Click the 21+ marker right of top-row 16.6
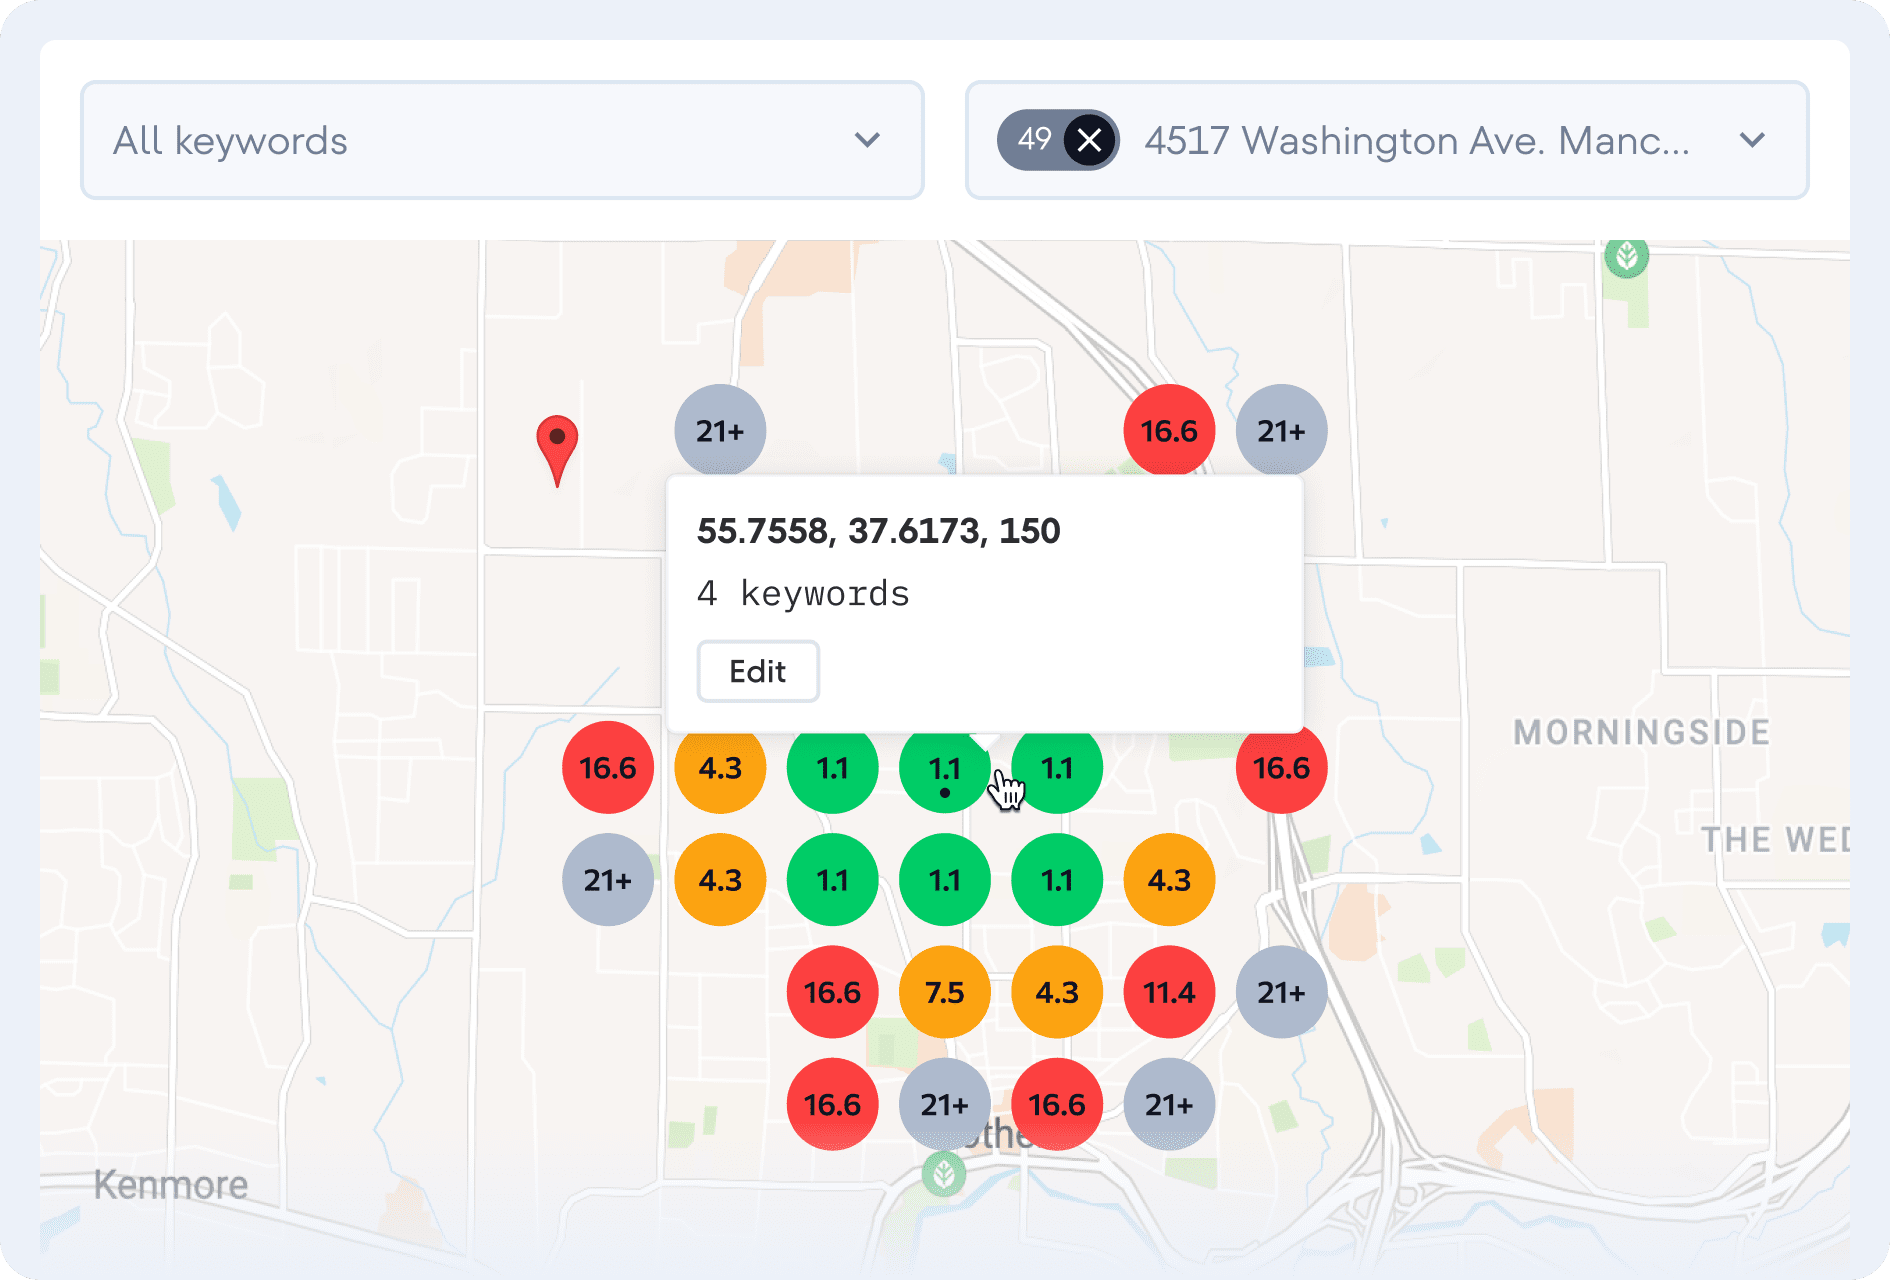The height and width of the screenshot is (1280, 1890). pos(1281,431)
